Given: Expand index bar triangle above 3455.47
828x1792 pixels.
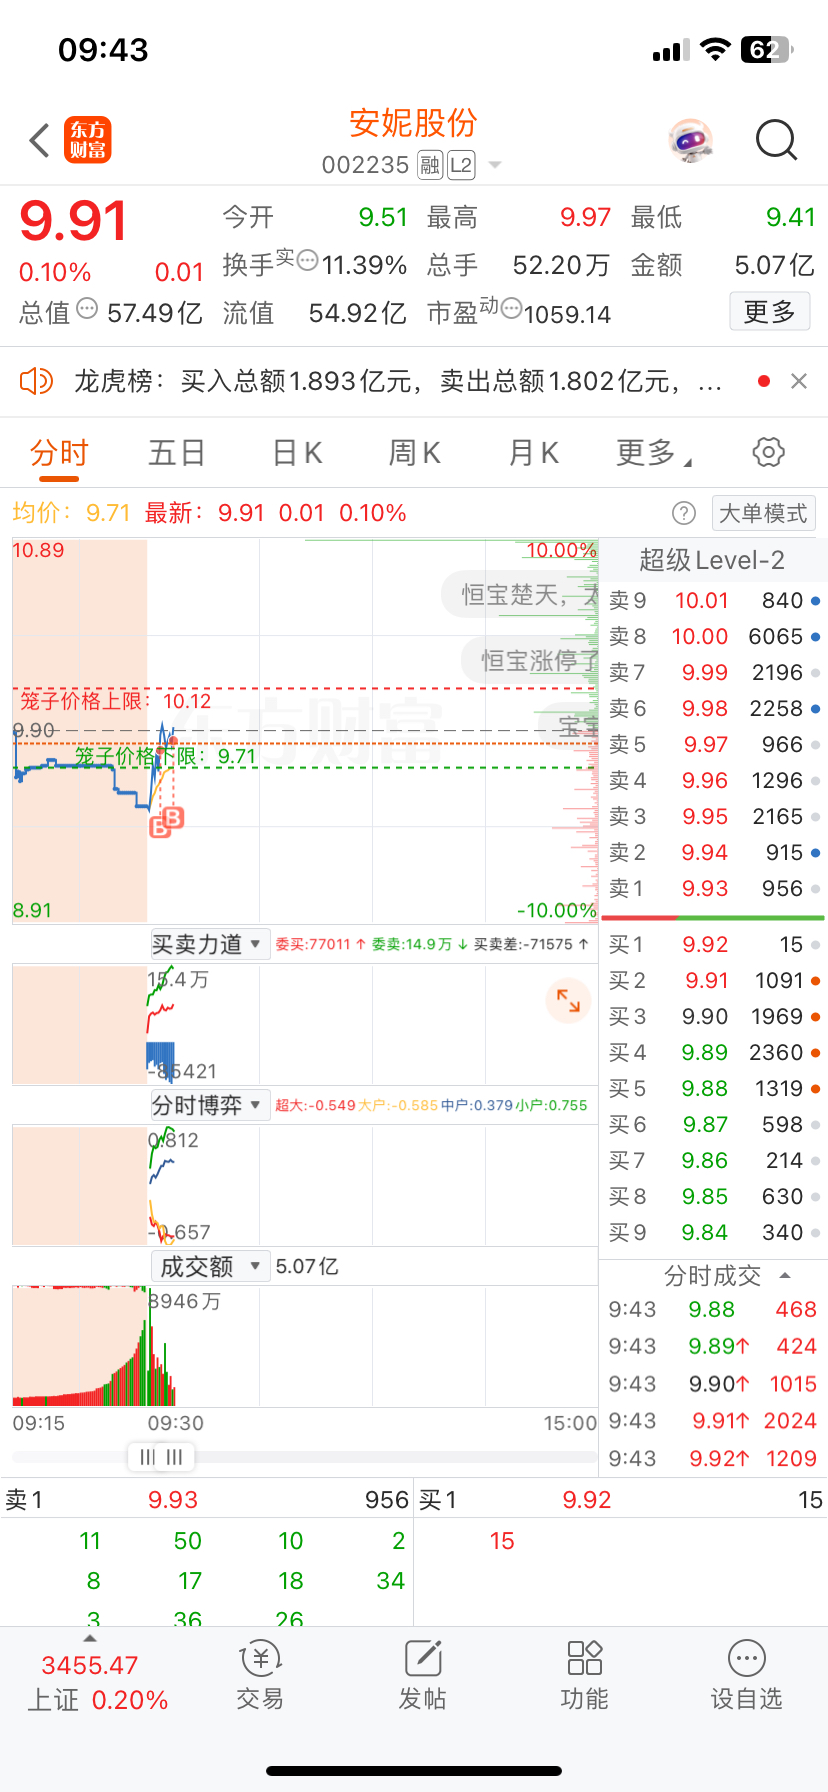Looking at the screenshot, I should (90, 1638).
